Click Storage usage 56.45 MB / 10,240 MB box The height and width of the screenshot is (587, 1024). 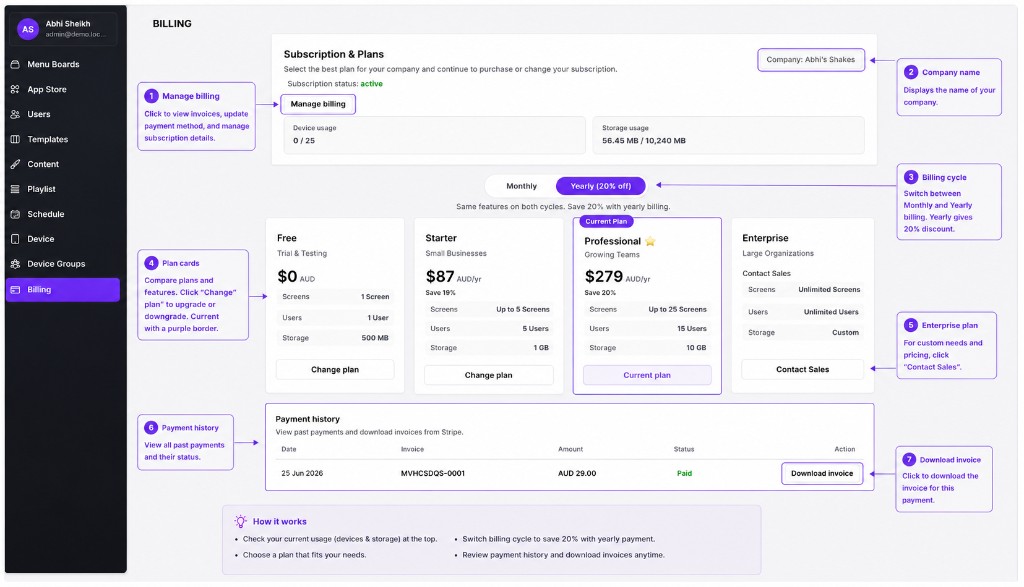pos(728,135)
